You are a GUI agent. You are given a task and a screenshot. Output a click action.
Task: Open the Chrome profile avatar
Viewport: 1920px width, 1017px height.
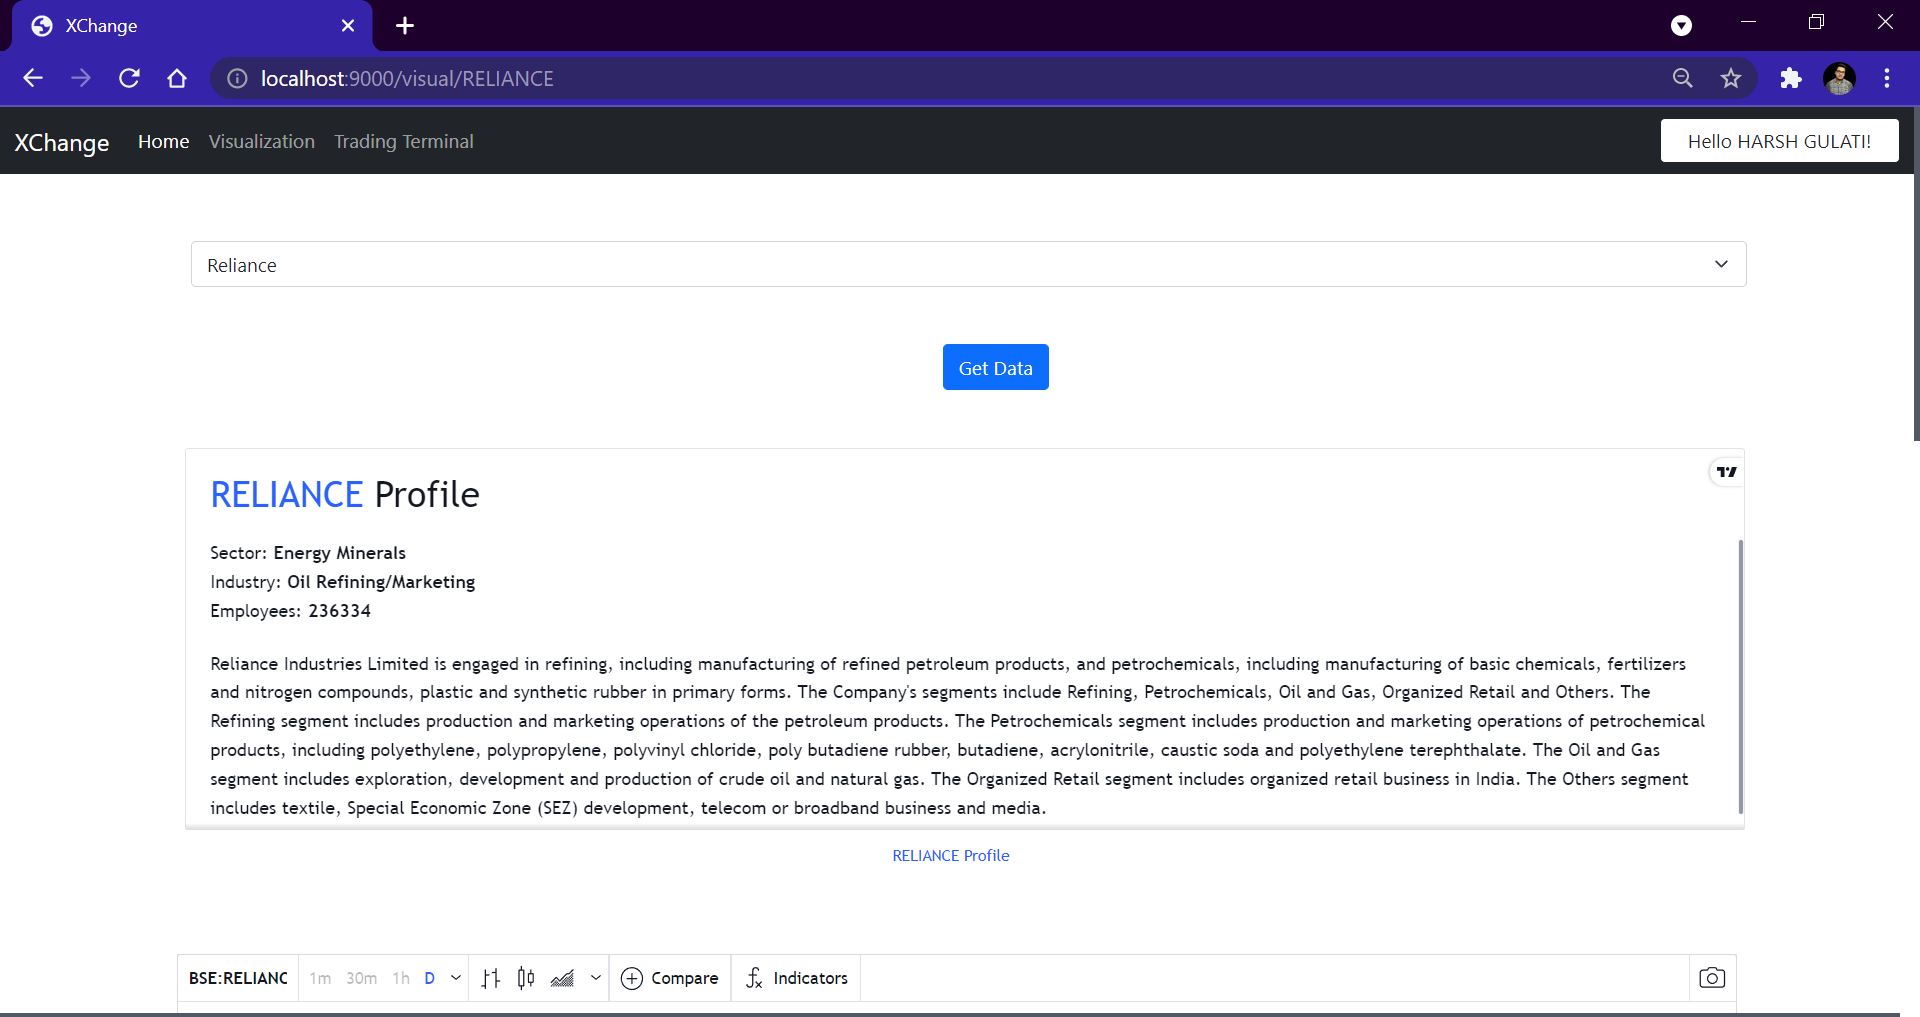[x=1839, y=78]
